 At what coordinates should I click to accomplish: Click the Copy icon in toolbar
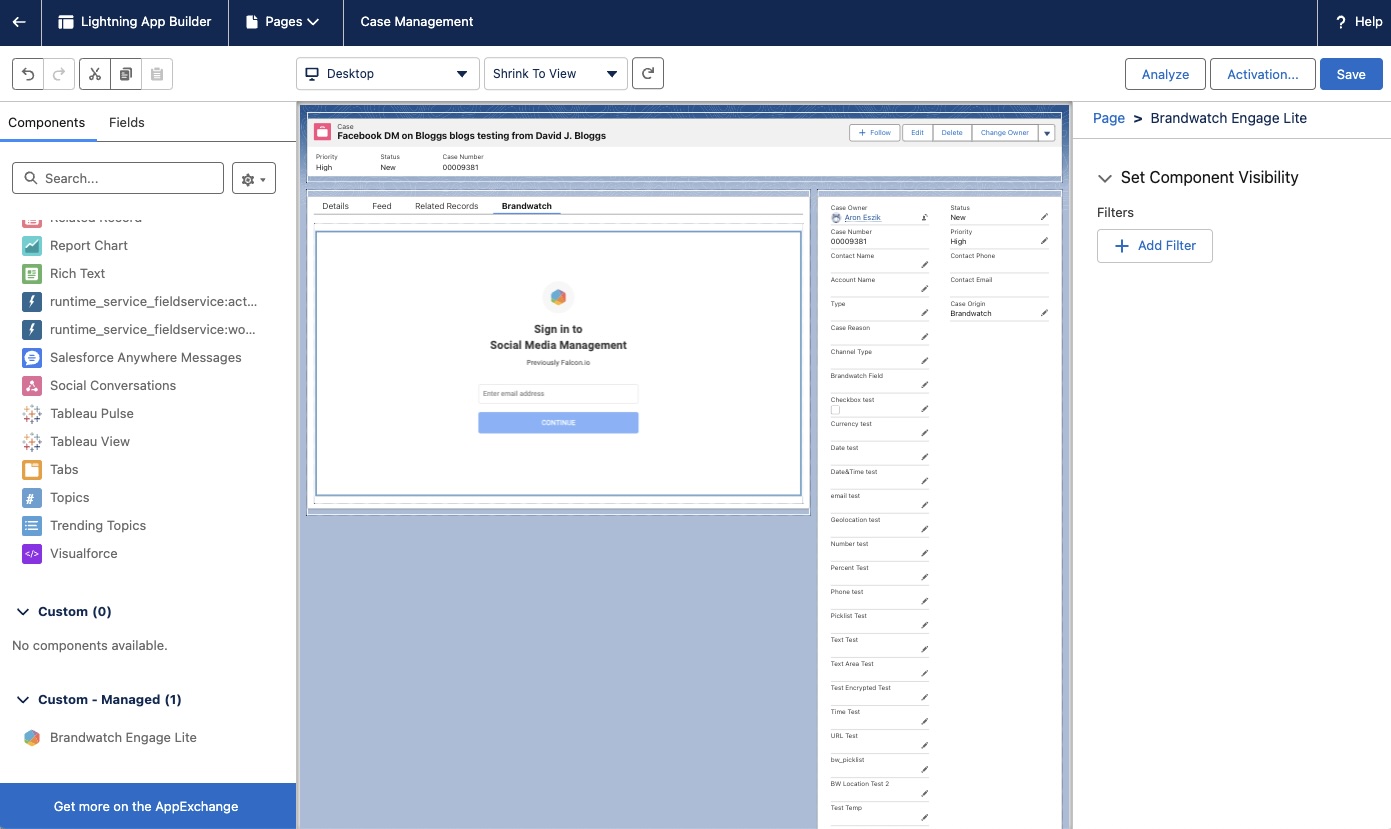point(126,74)
